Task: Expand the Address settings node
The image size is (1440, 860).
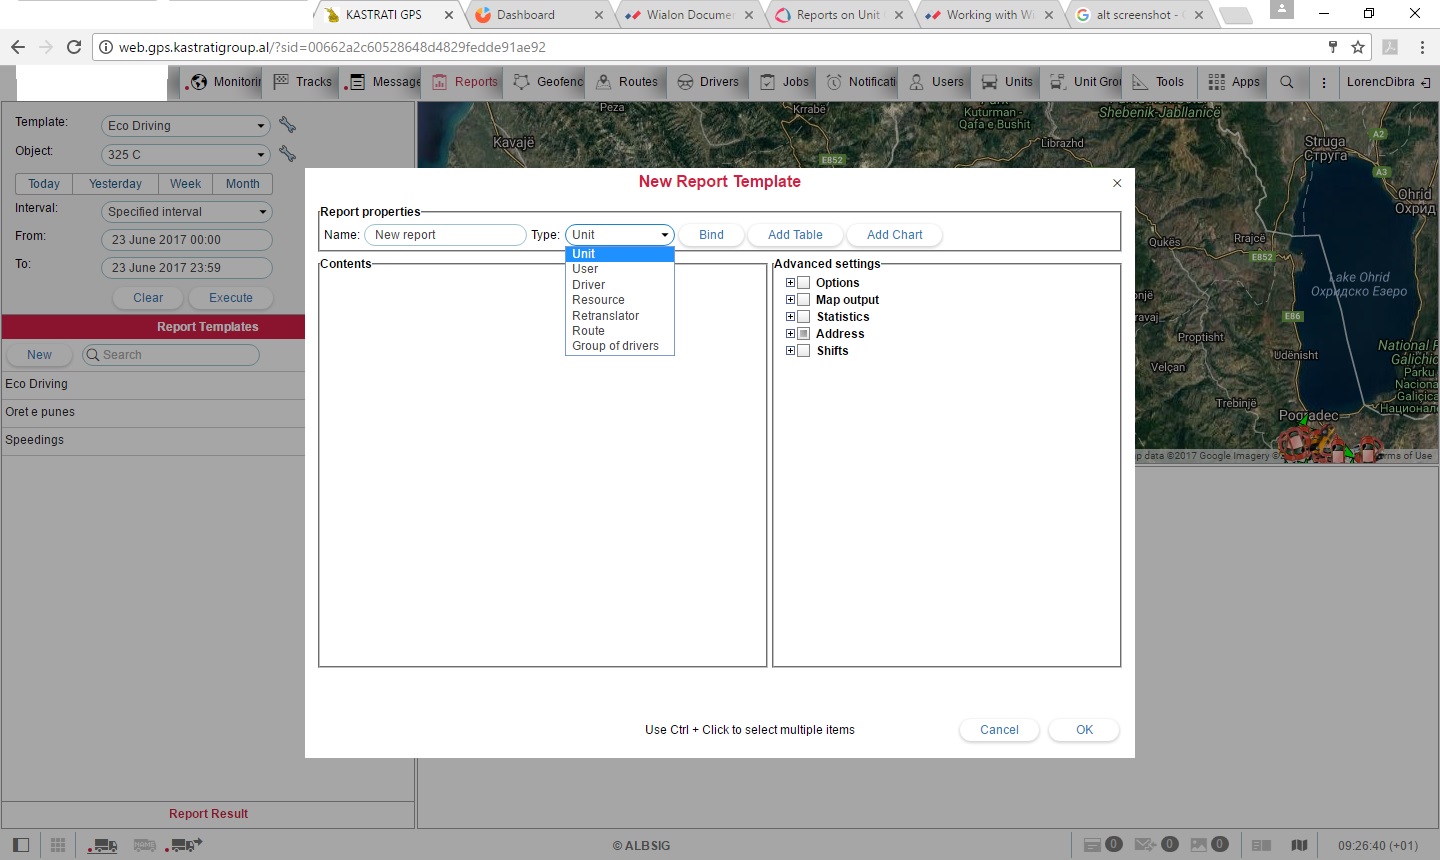Action: coord(790,334)
